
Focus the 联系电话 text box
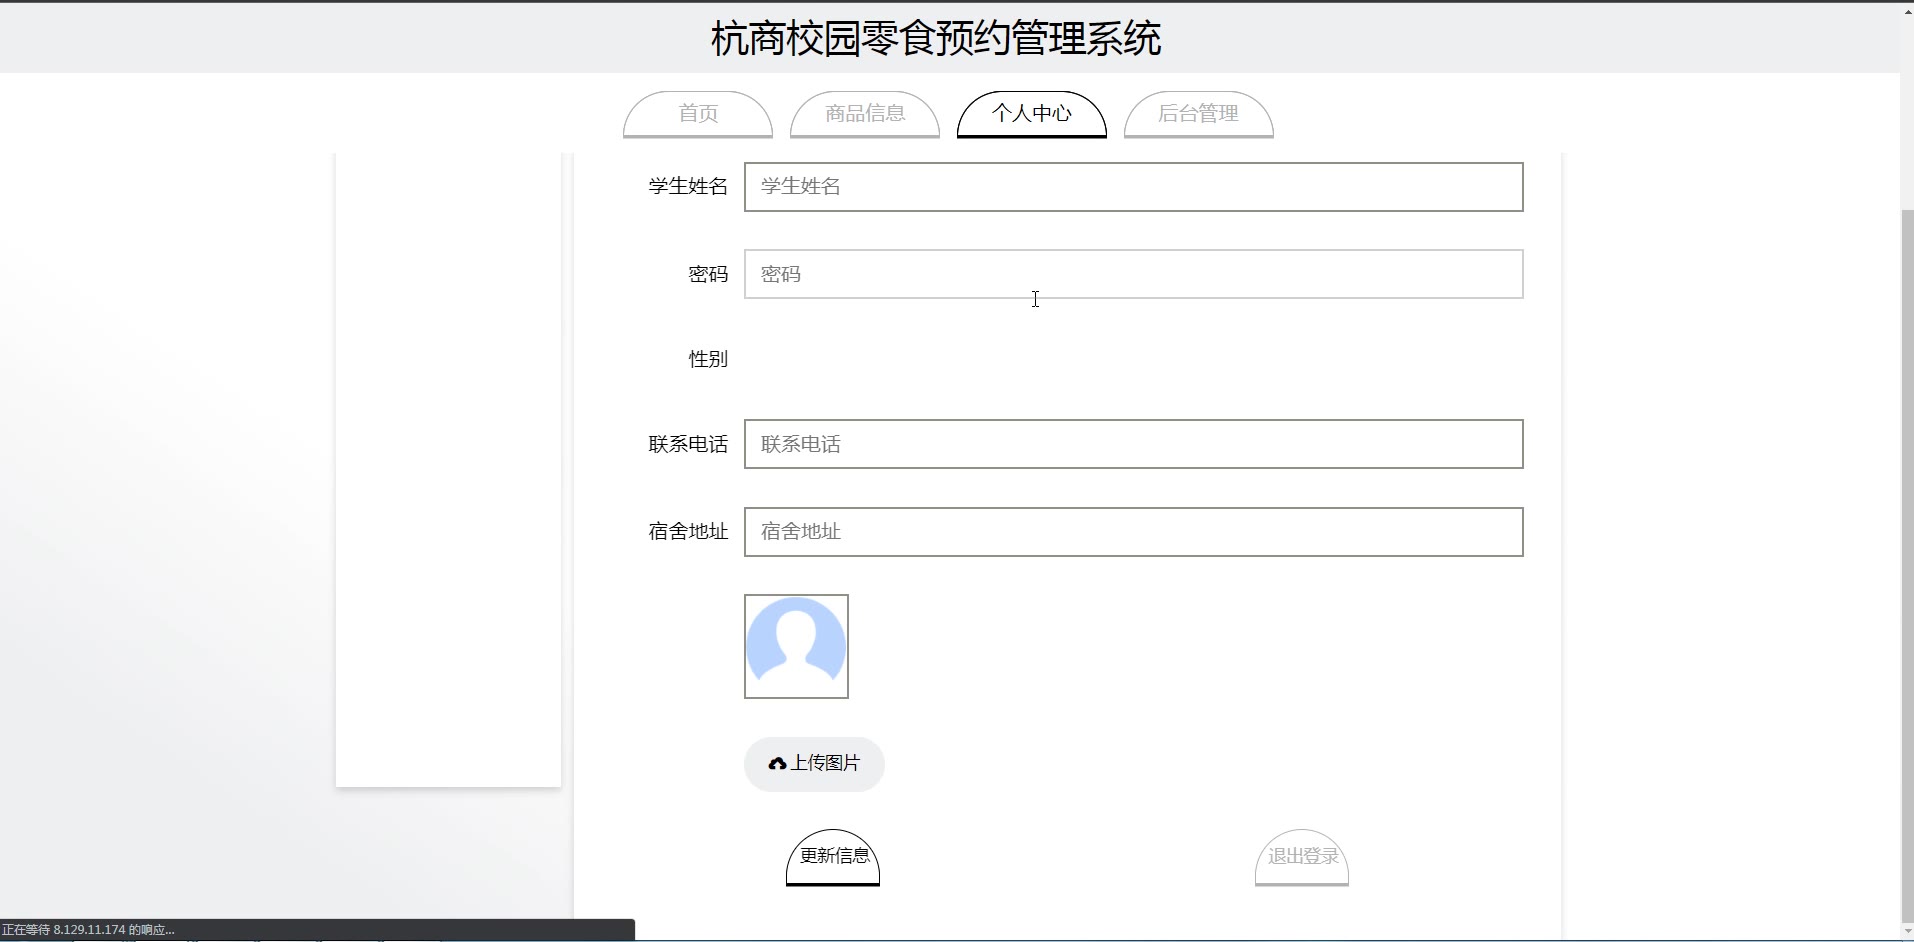tap(1133, 444)
